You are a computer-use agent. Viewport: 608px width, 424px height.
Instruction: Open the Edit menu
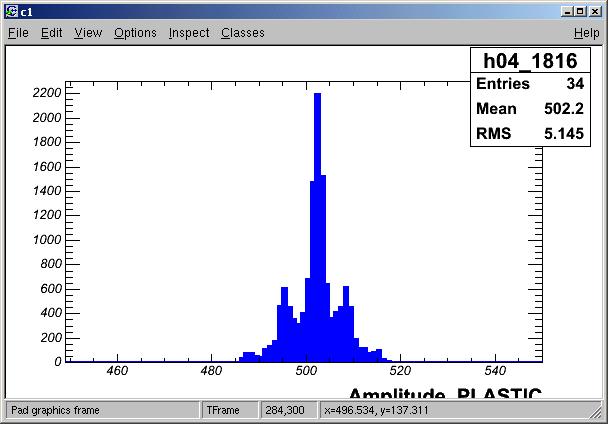pos(52,33)
